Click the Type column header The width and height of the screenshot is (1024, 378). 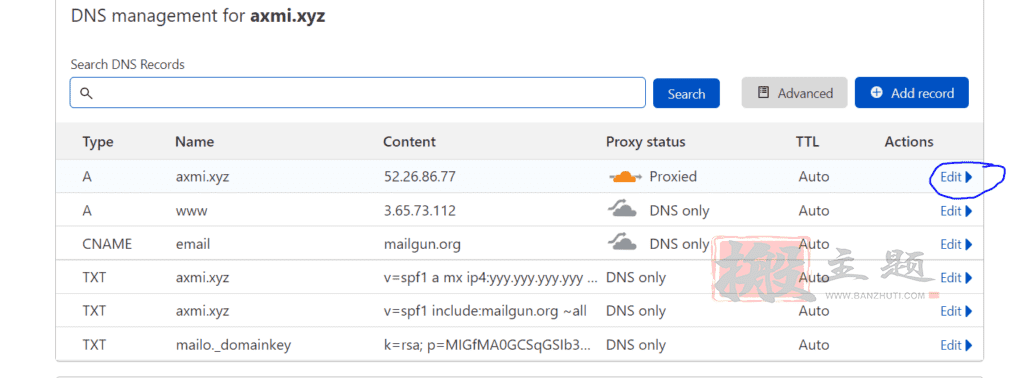98,142
